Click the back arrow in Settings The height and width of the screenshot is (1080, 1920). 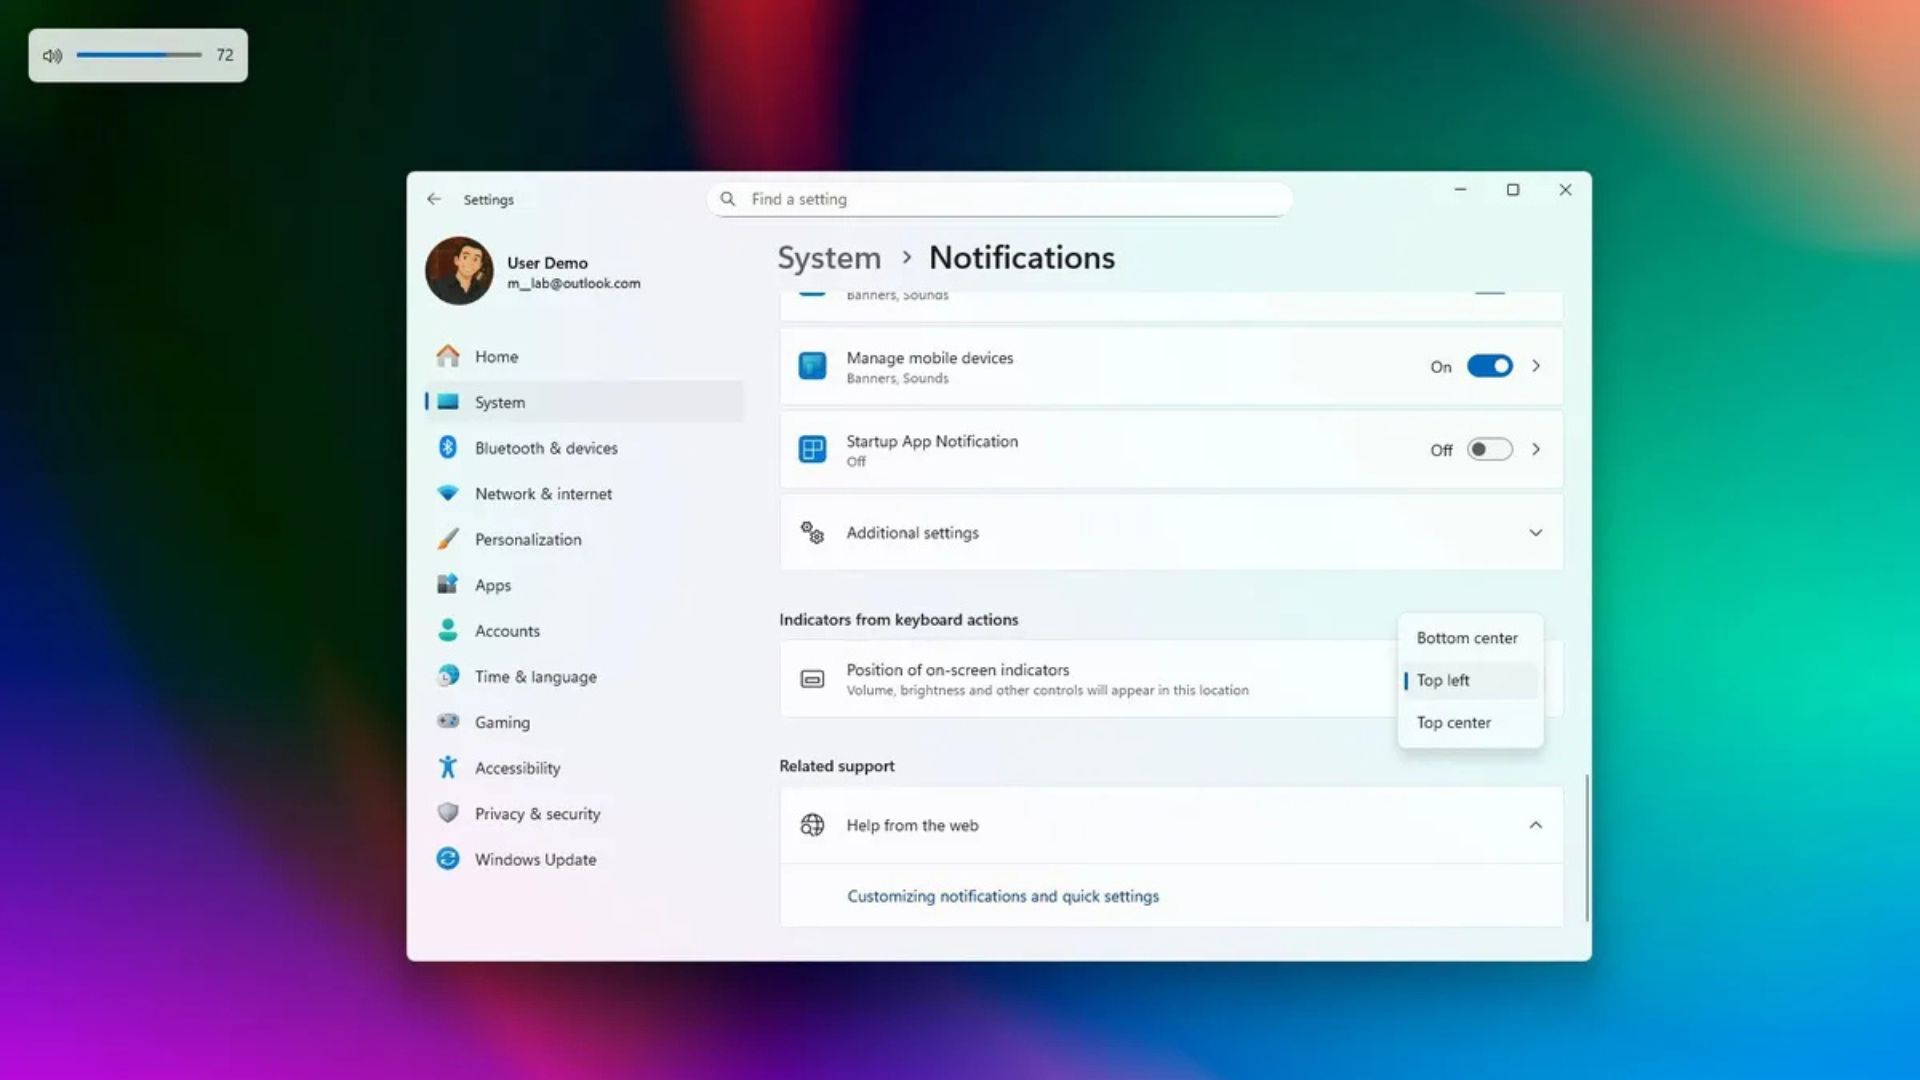click(x=434, y=199)
